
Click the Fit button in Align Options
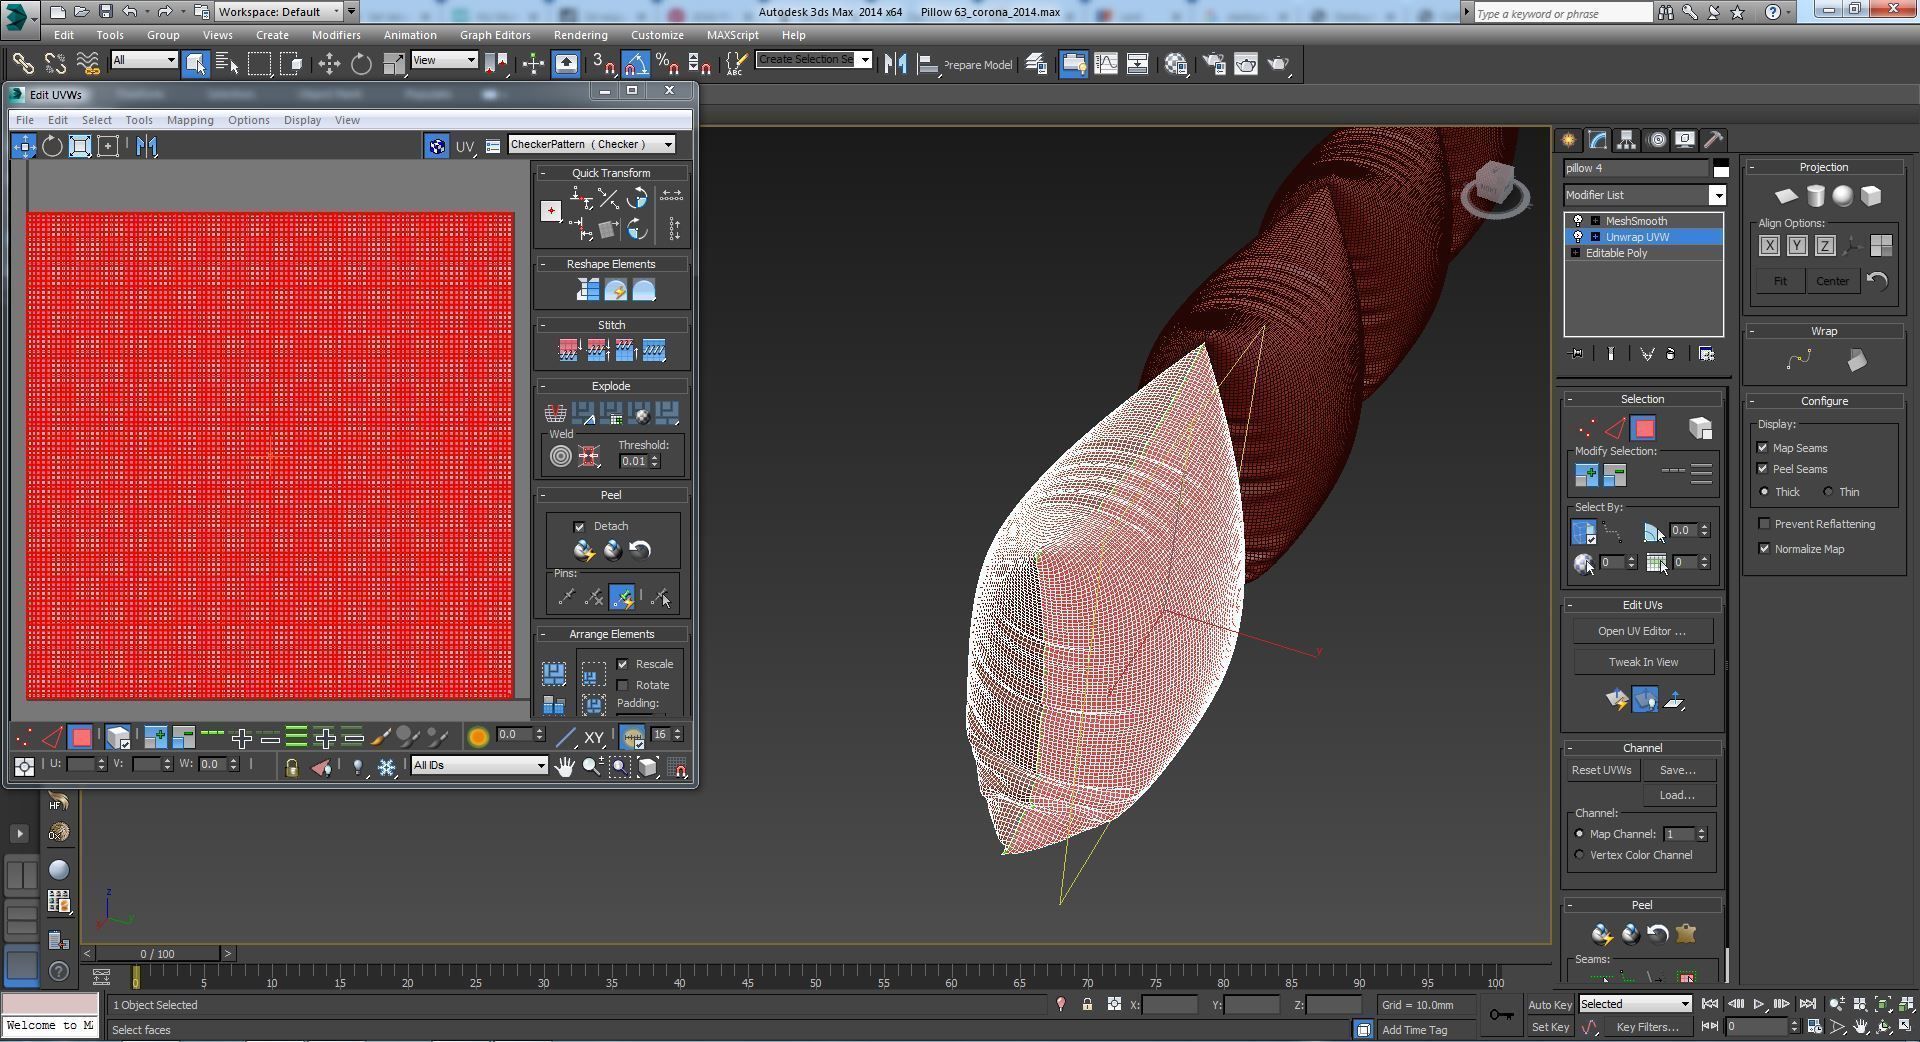1780,282
